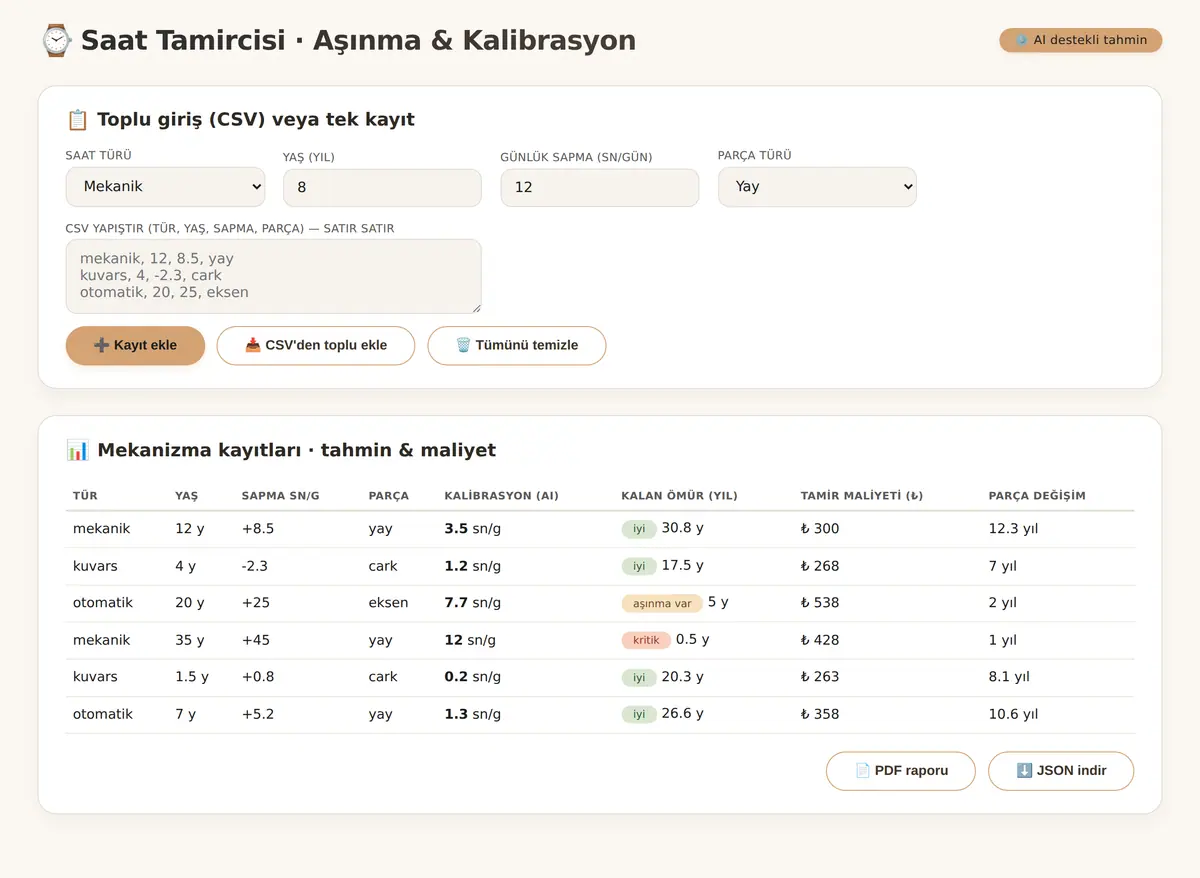Click the 1.5 y age cell

191,677
